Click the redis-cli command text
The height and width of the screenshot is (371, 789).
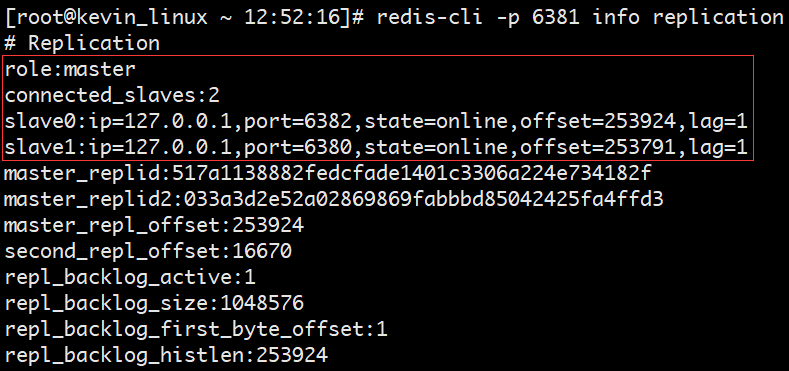580,18
